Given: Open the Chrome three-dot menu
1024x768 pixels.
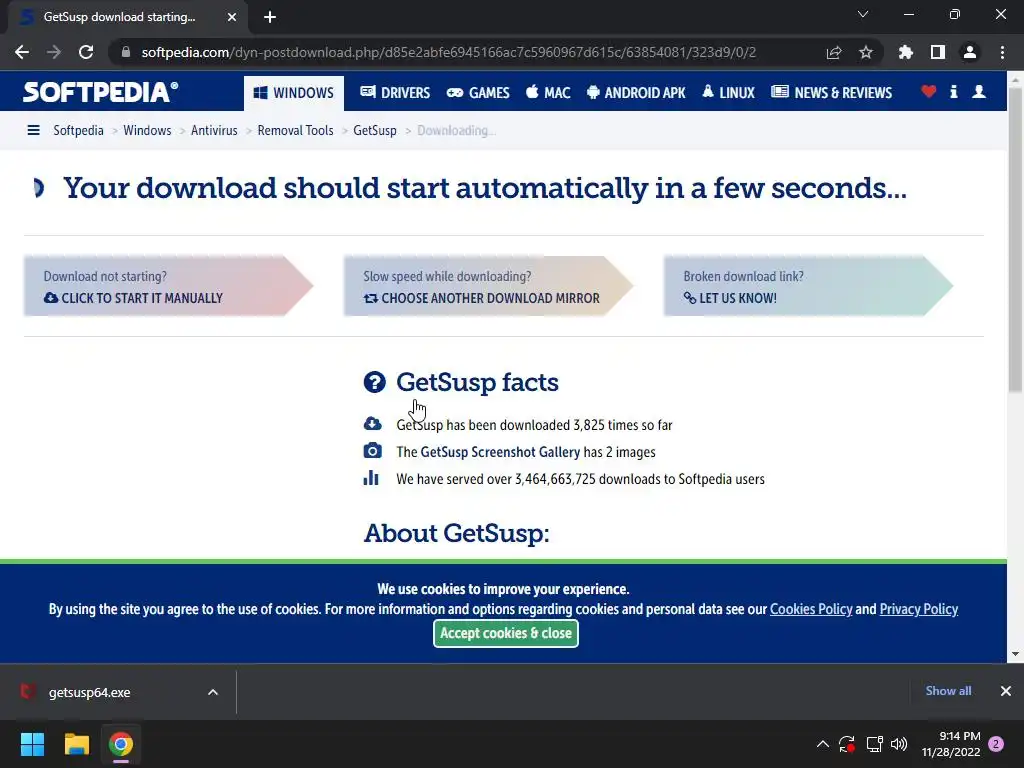Looking at the screenshot, I should [1002, 52].
